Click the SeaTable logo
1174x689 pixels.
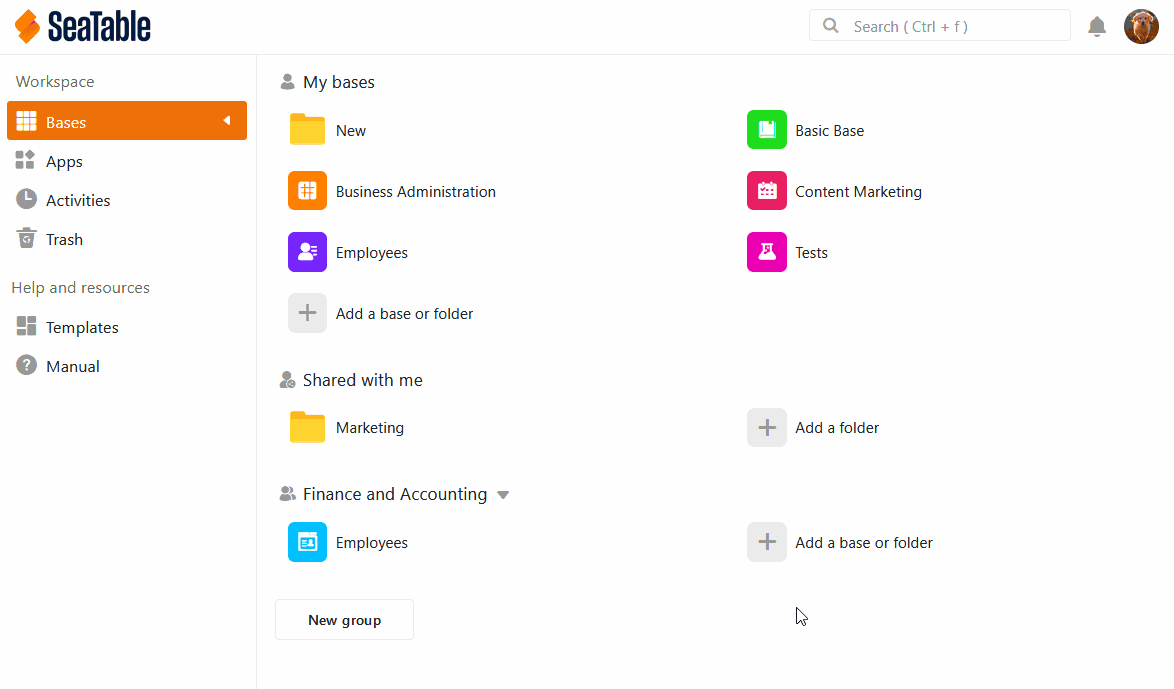click(x=83, y=27)
